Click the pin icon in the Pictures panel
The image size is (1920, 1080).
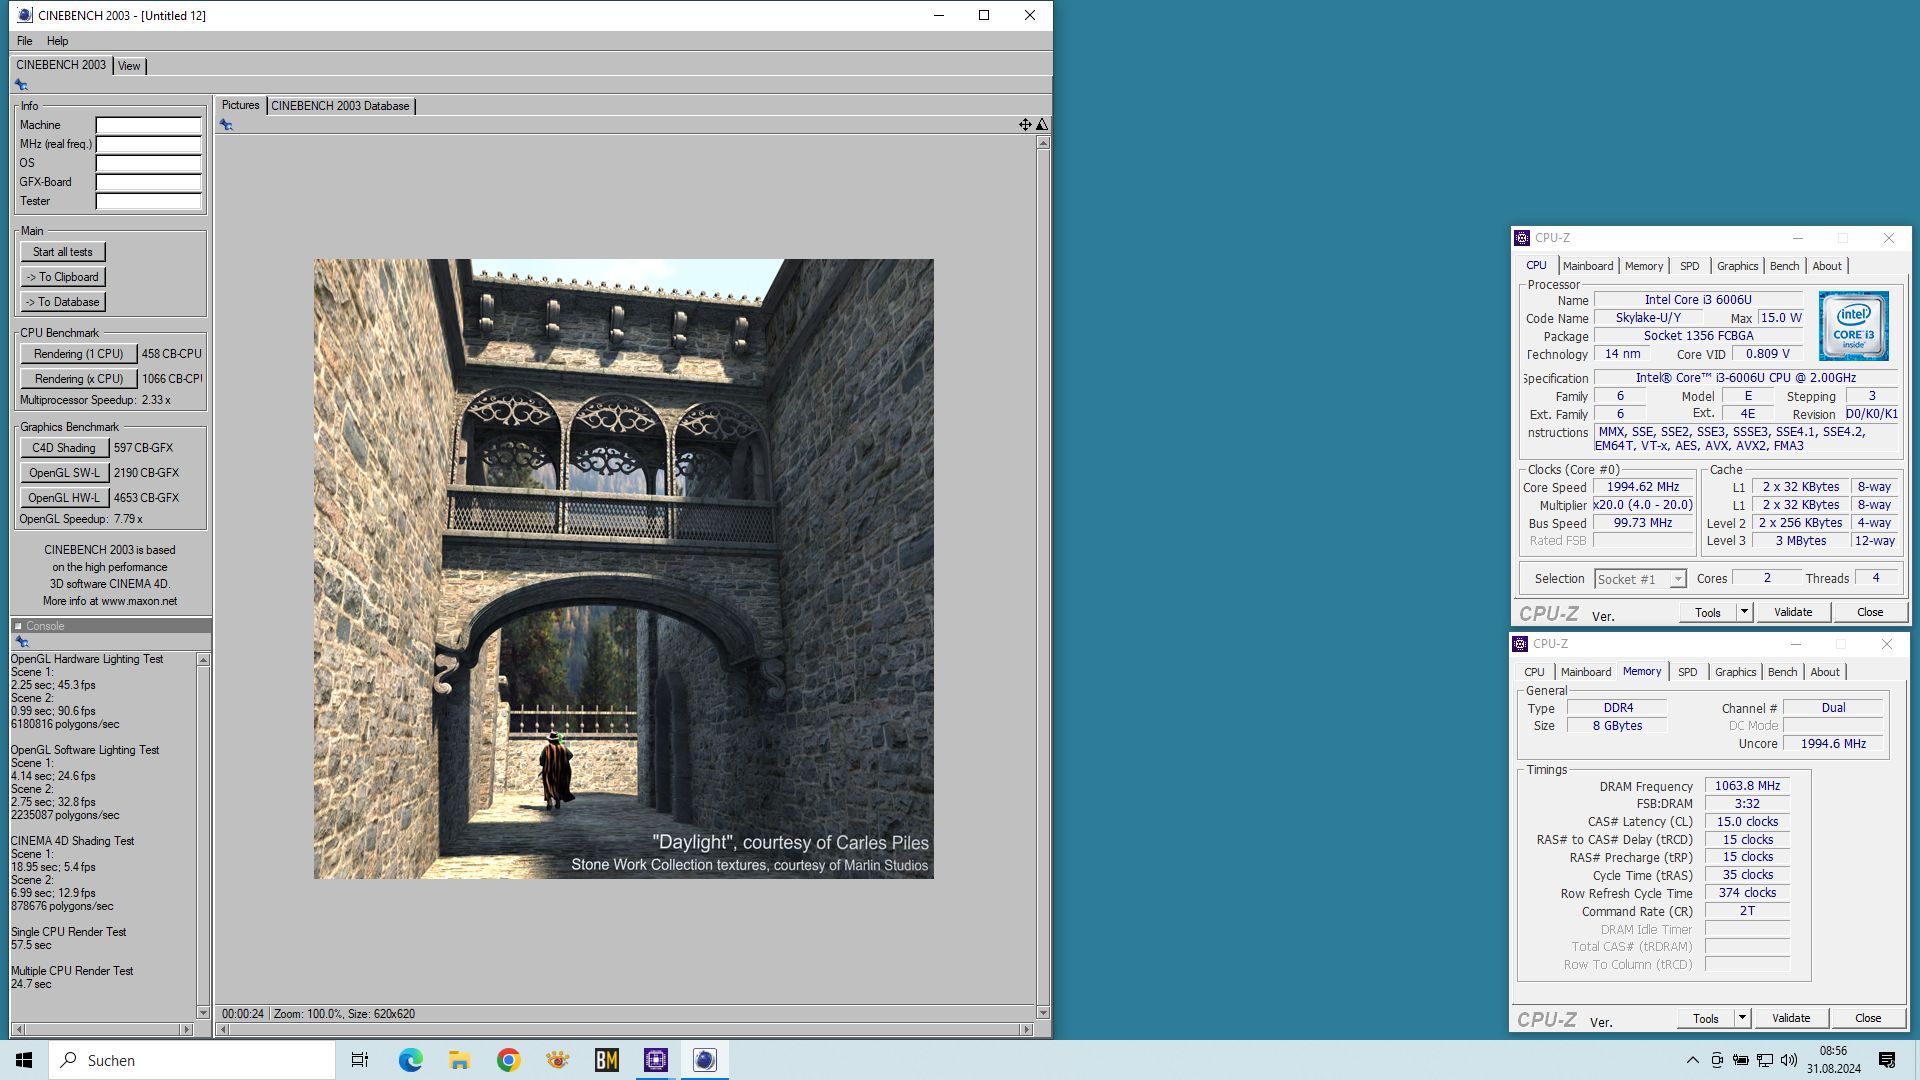(226, 125)
